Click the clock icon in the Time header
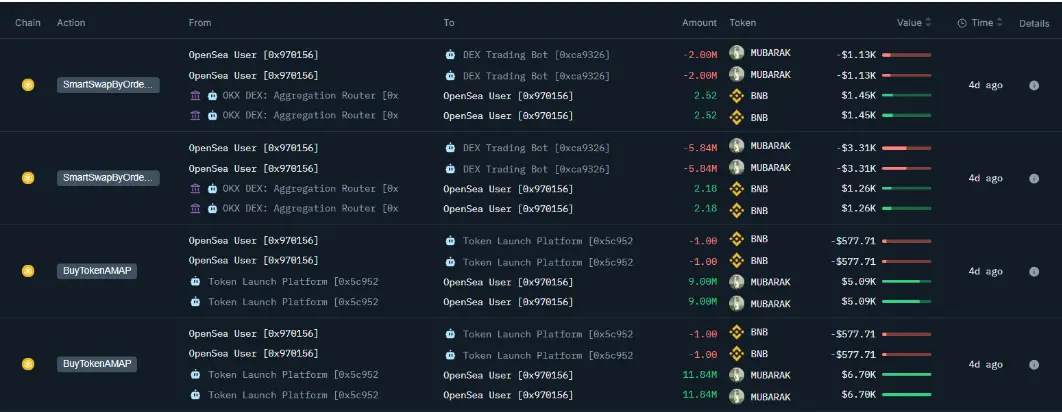 tap(962, 23)
